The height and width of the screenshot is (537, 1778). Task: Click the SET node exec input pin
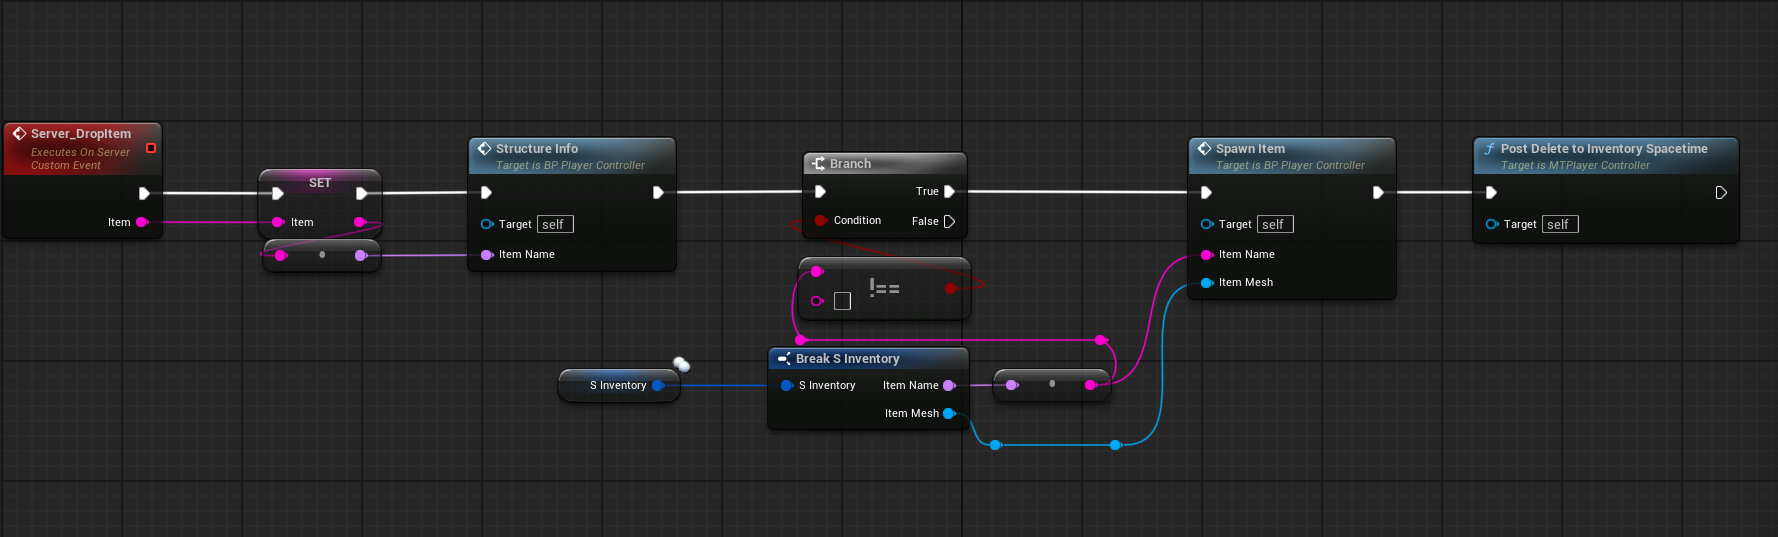[278, 193]
